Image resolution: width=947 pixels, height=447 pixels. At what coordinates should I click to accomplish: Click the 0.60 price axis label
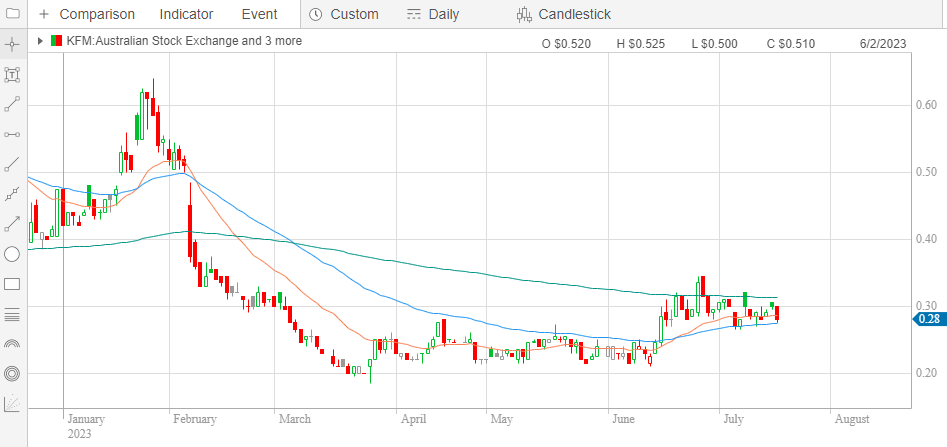[x=927, y=106]
